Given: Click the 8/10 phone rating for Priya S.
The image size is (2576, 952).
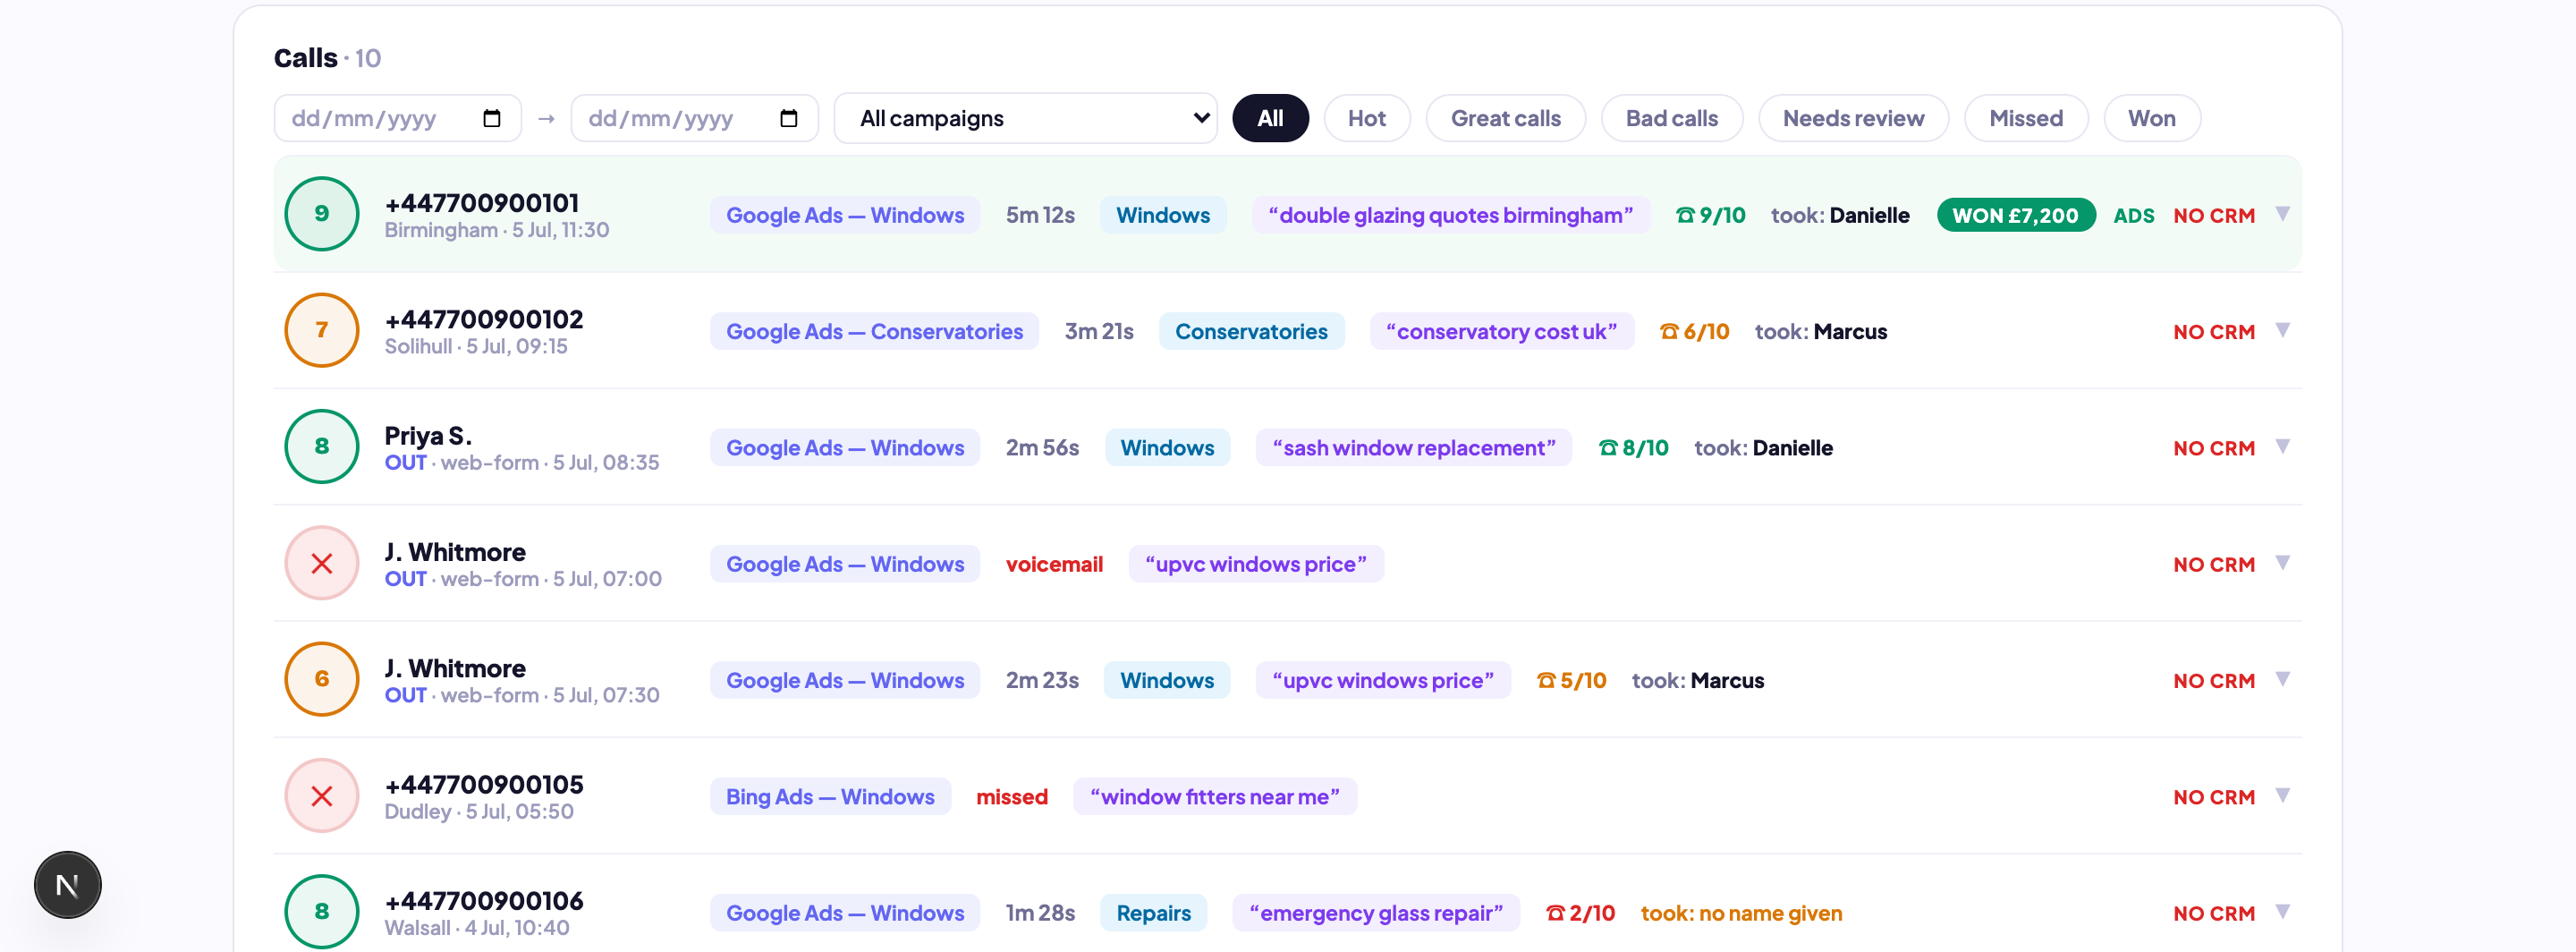Looking at the screenshot, I should (1634, 447).
